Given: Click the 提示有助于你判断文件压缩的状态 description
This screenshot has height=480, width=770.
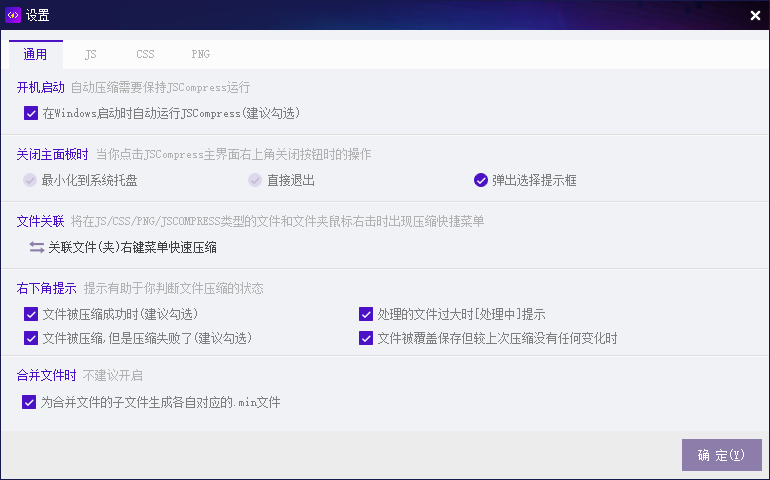Looking at the screenshot, I should 173,288.
